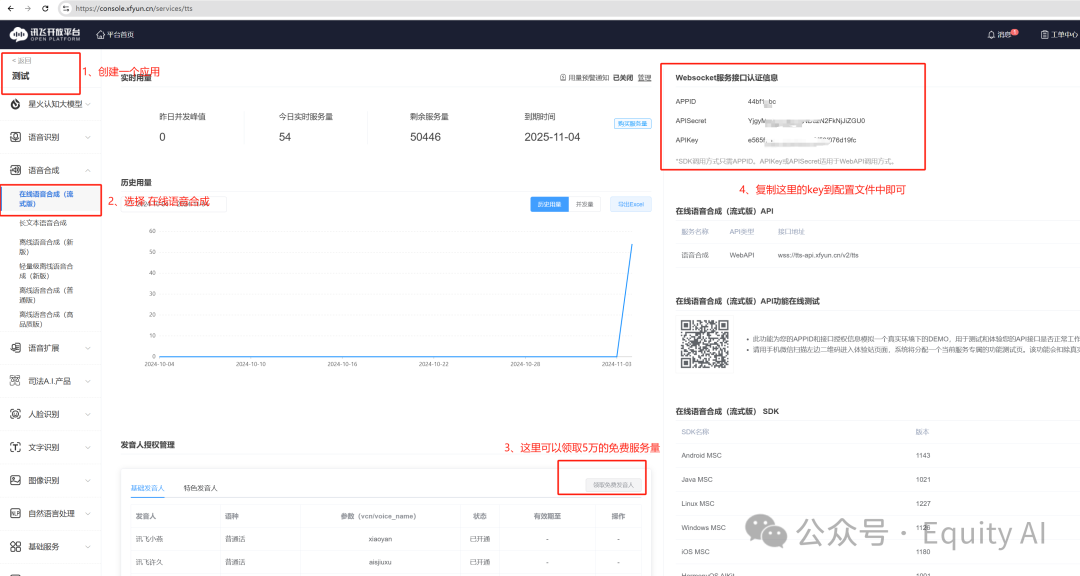Click the 语音识别 sidebar icon

pyautogui.click(x=15, y=137)
